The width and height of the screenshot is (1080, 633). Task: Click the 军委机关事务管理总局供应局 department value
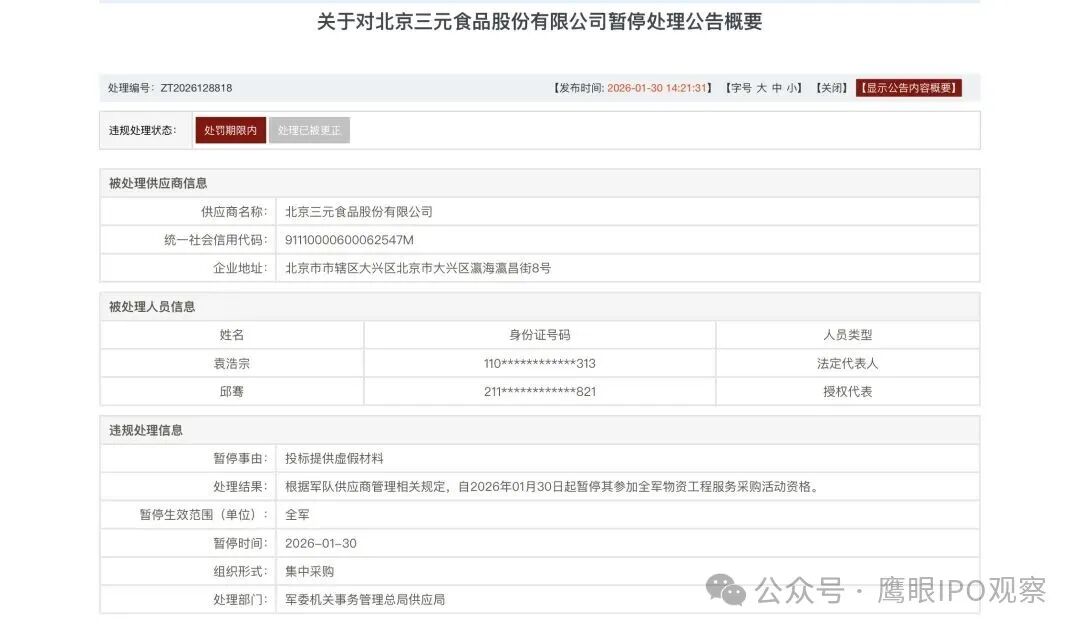[365, 600]
